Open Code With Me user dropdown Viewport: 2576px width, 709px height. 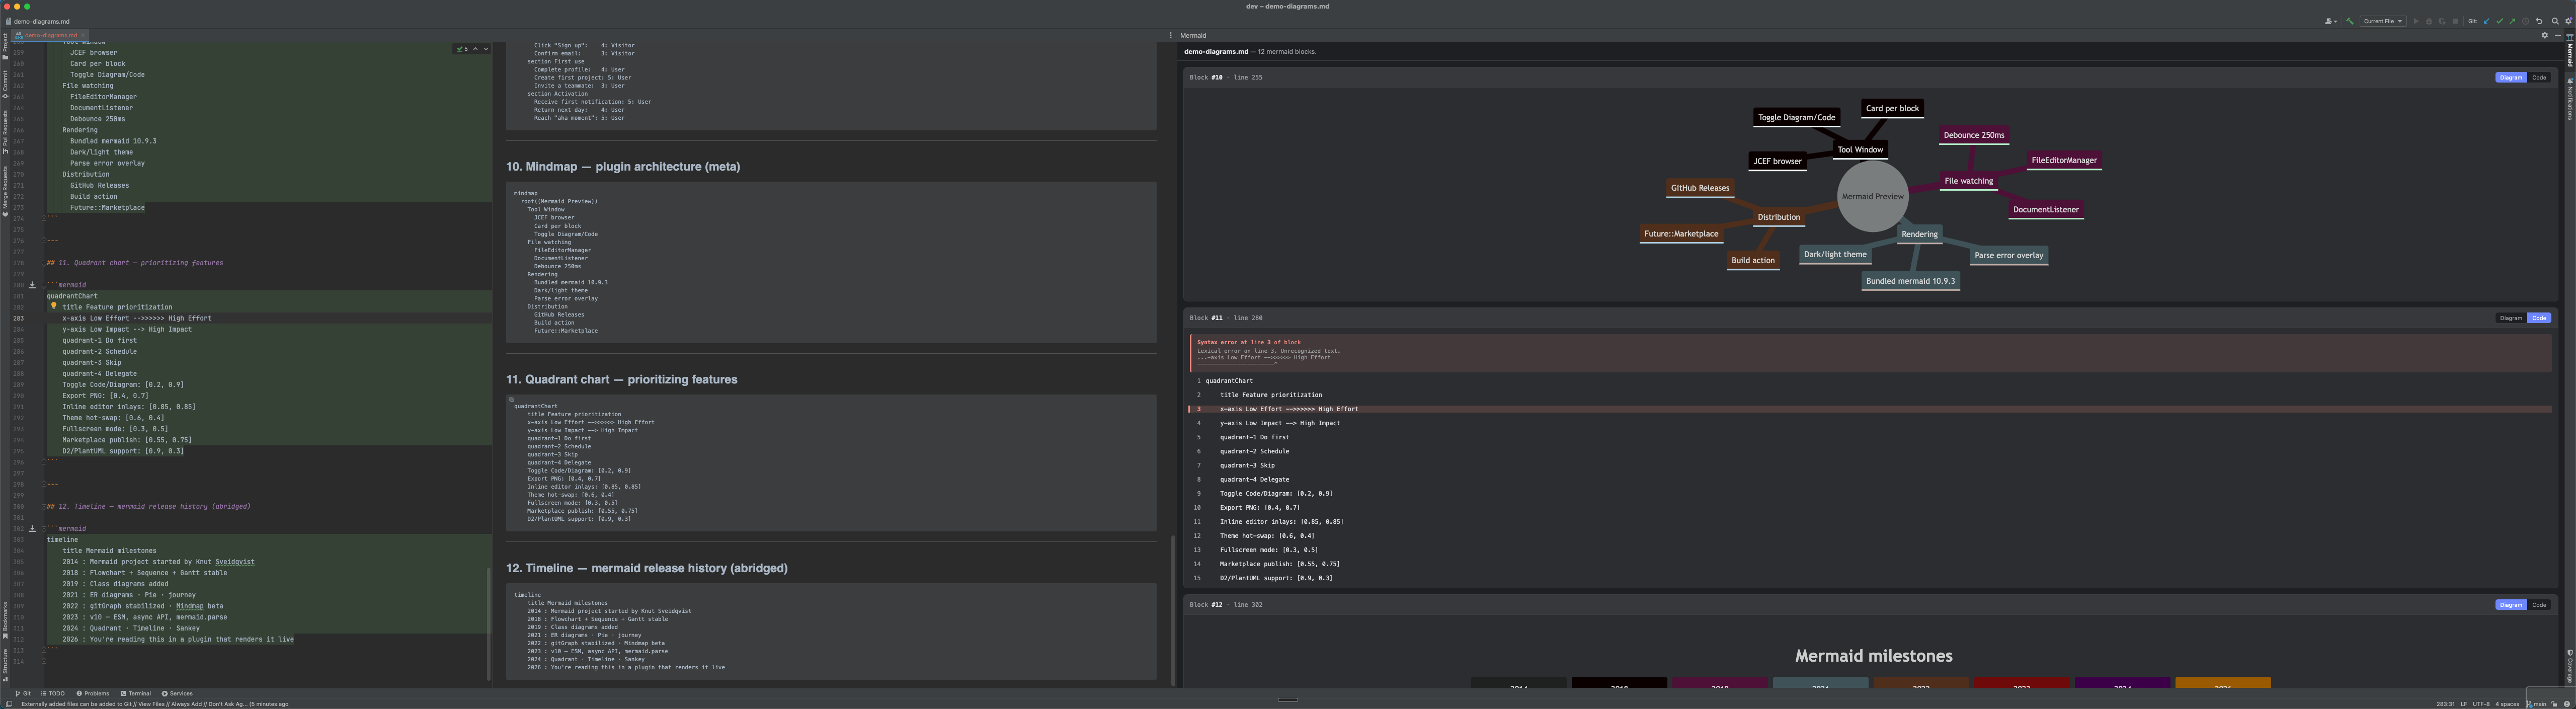pyautogui.click(x=2331, y=21)
